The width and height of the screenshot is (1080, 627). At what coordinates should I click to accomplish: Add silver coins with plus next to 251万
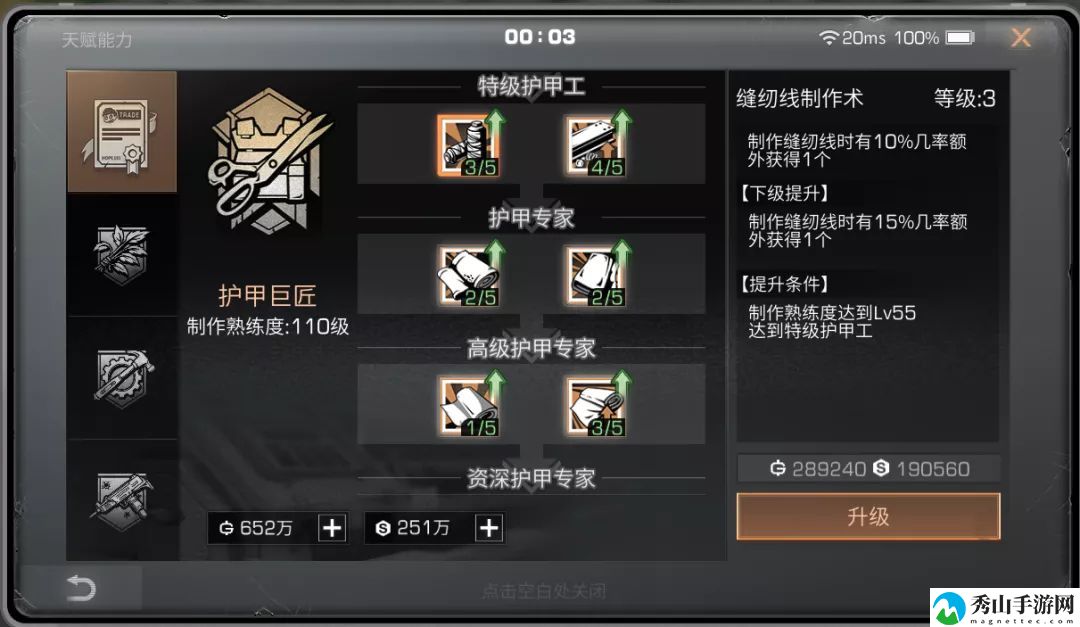[489, 528]
